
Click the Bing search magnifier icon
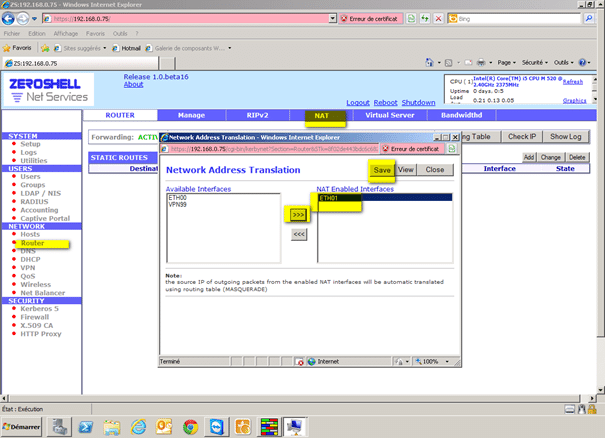click(x=588, y=19)
